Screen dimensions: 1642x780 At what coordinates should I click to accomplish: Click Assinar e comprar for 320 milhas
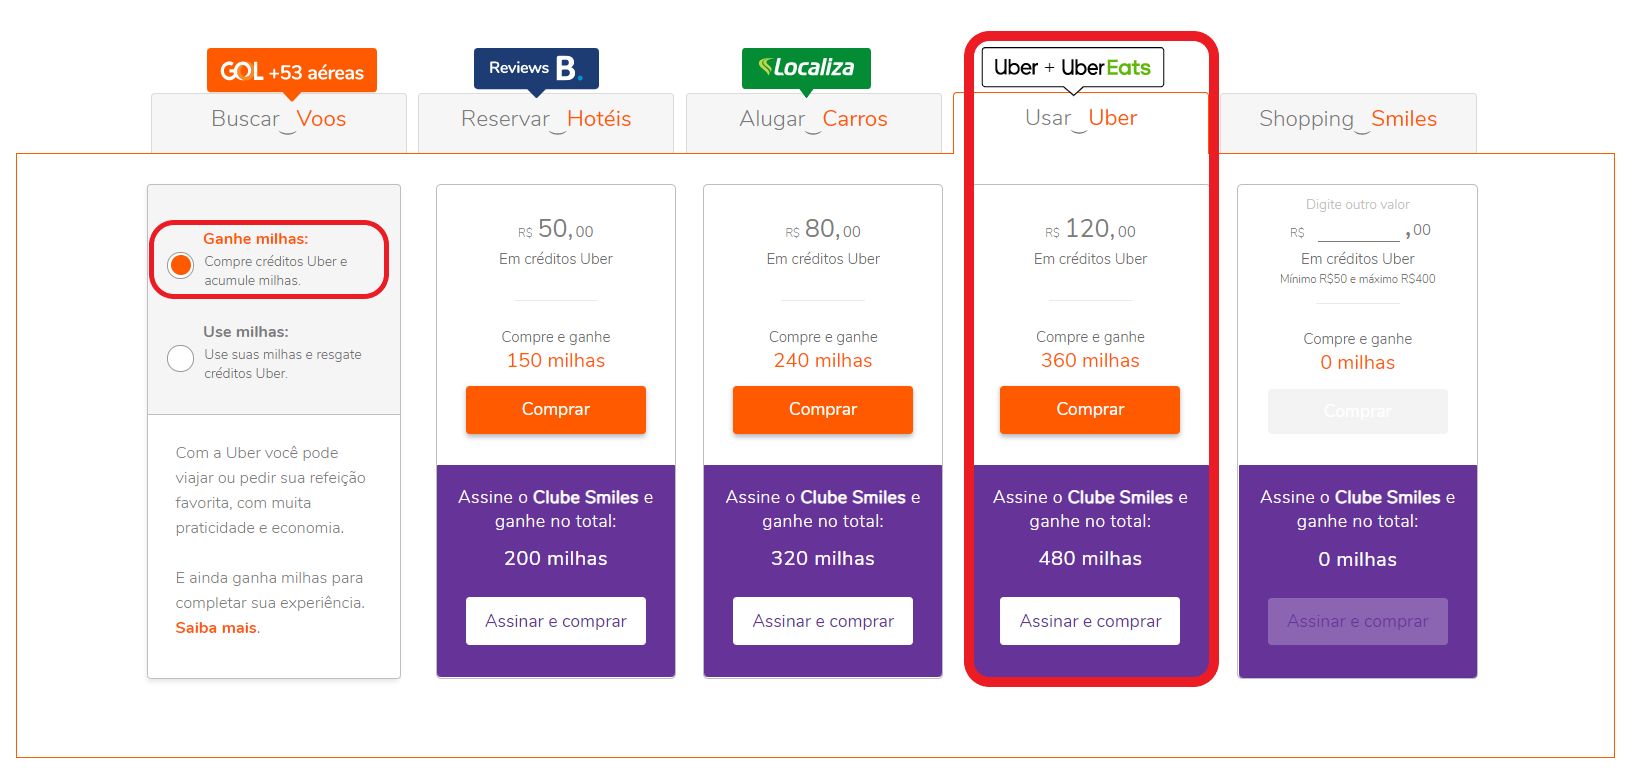pos(823,621)
